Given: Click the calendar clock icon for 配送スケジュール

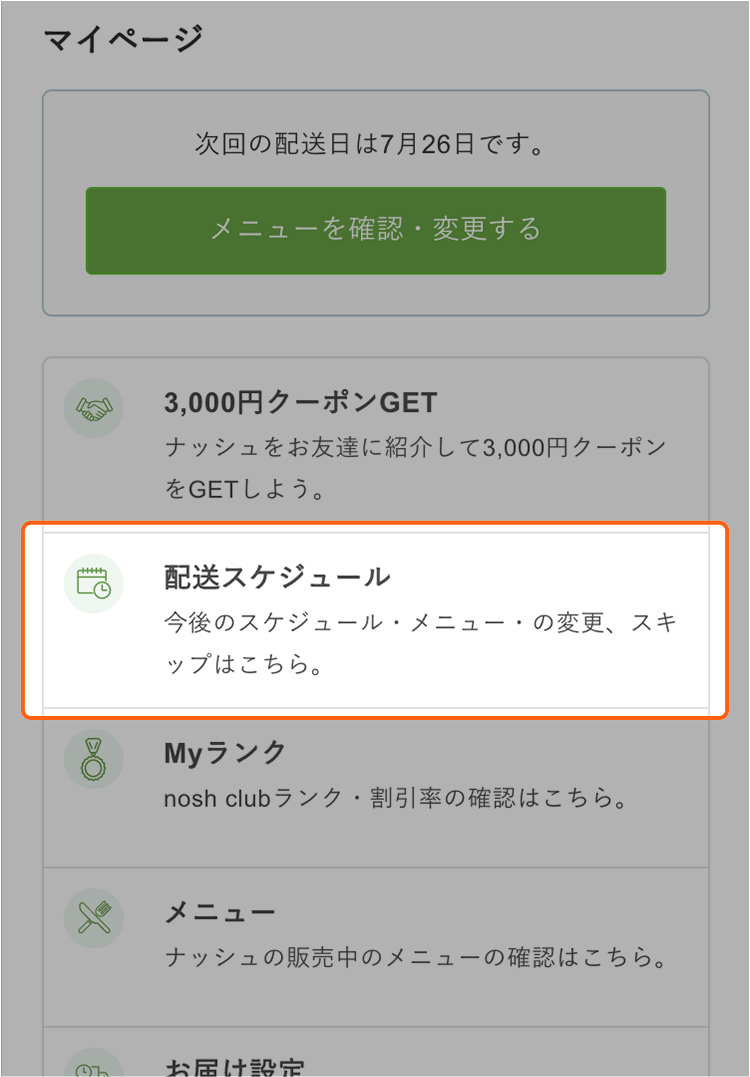Looking at the screenshot, I should [93, 583].
